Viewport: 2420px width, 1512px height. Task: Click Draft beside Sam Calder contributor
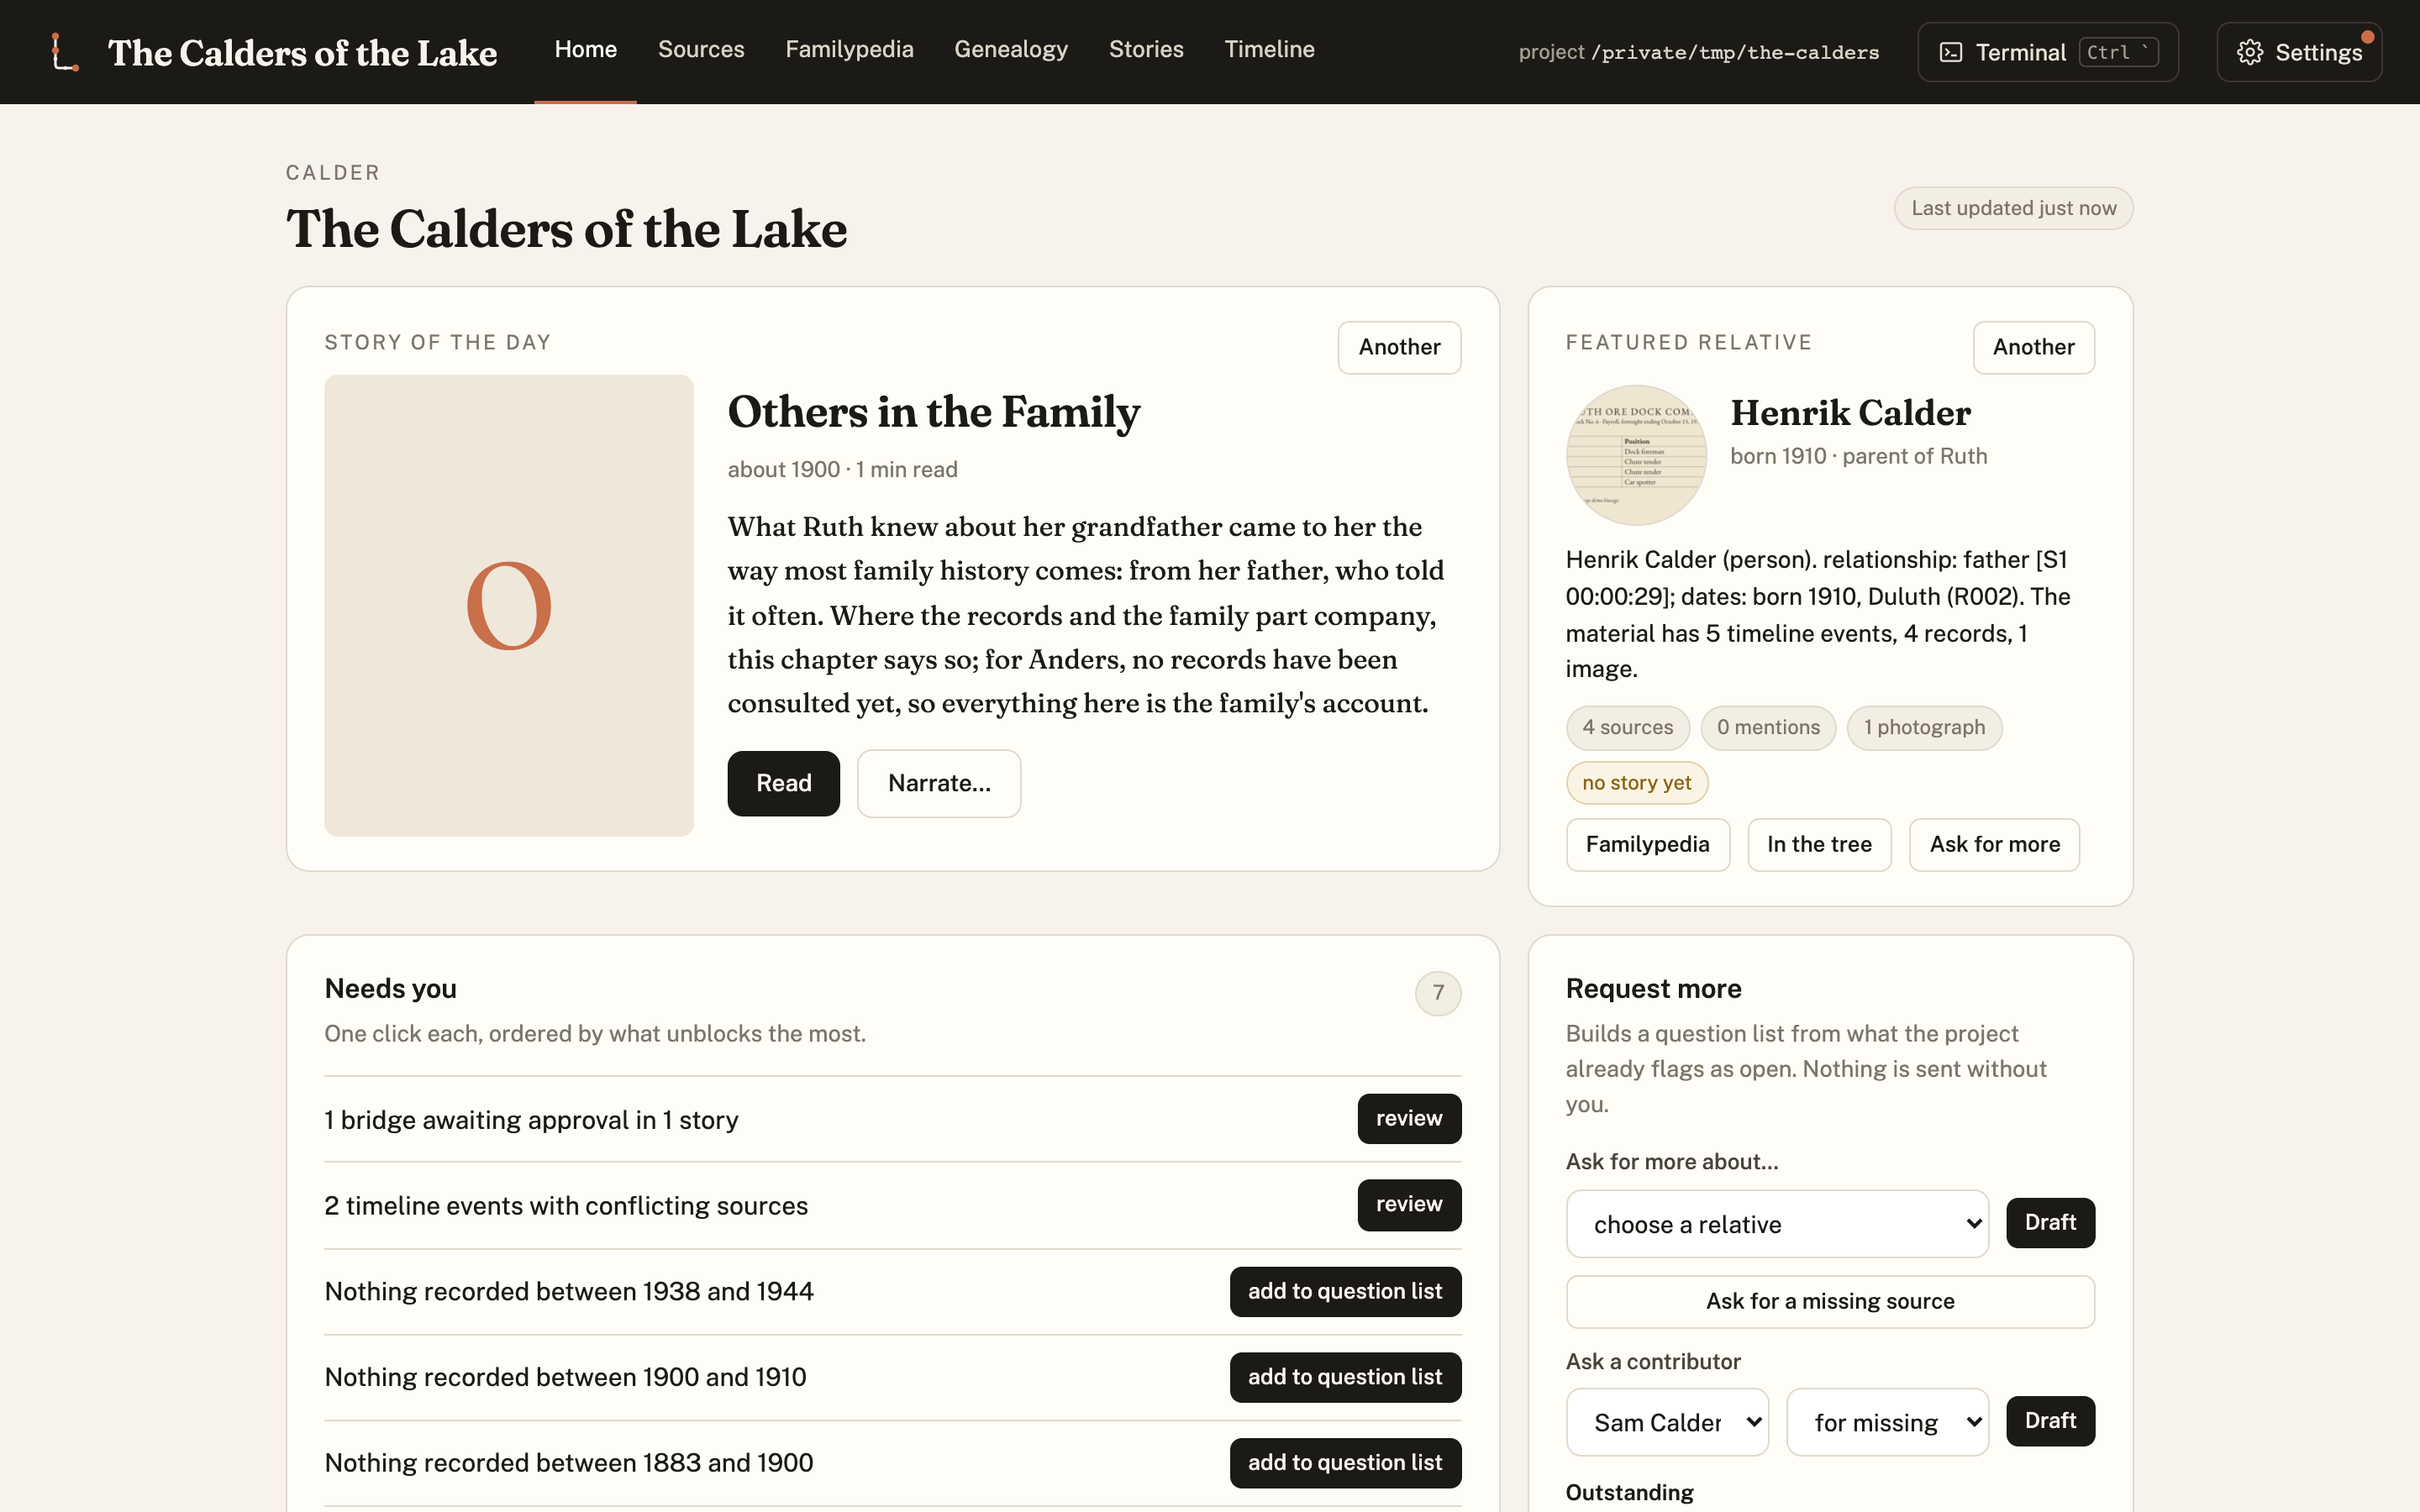click(x=2050, y=1420)
